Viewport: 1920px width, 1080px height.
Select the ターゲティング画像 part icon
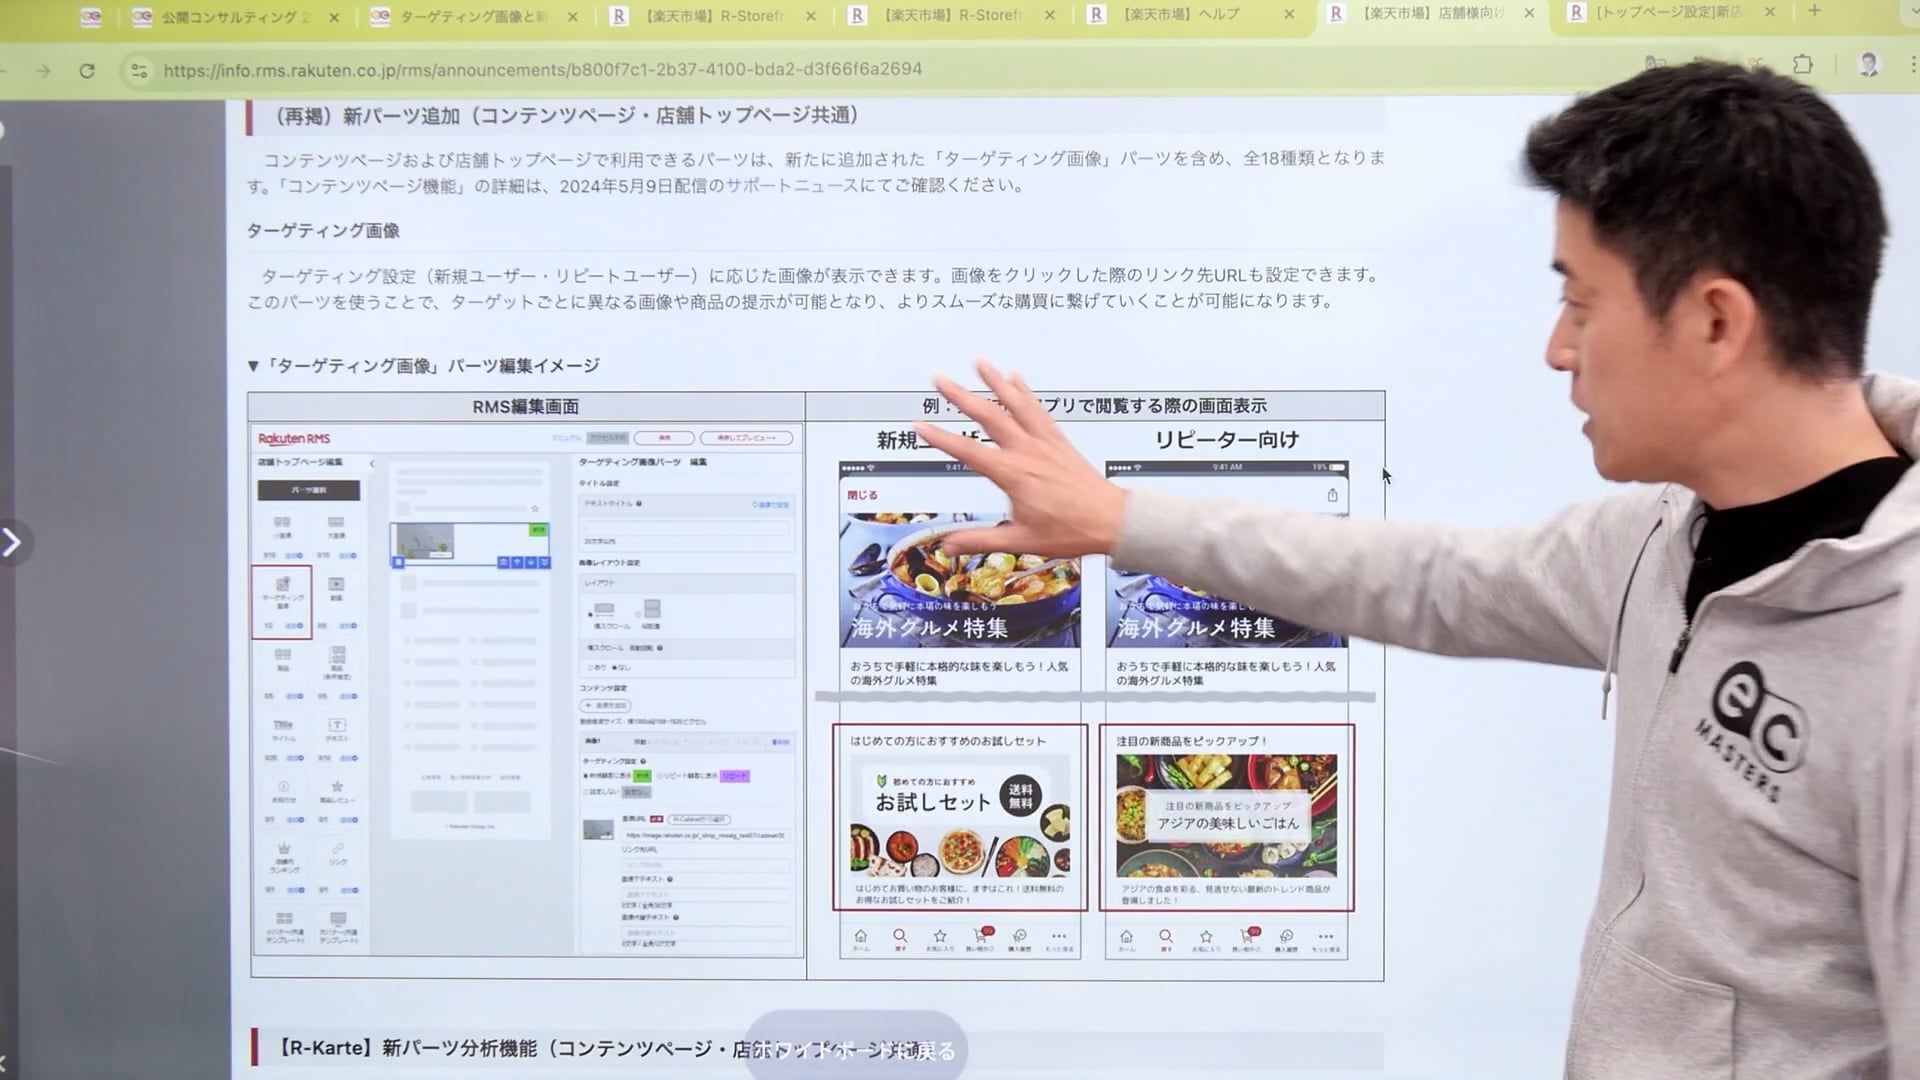282,601
